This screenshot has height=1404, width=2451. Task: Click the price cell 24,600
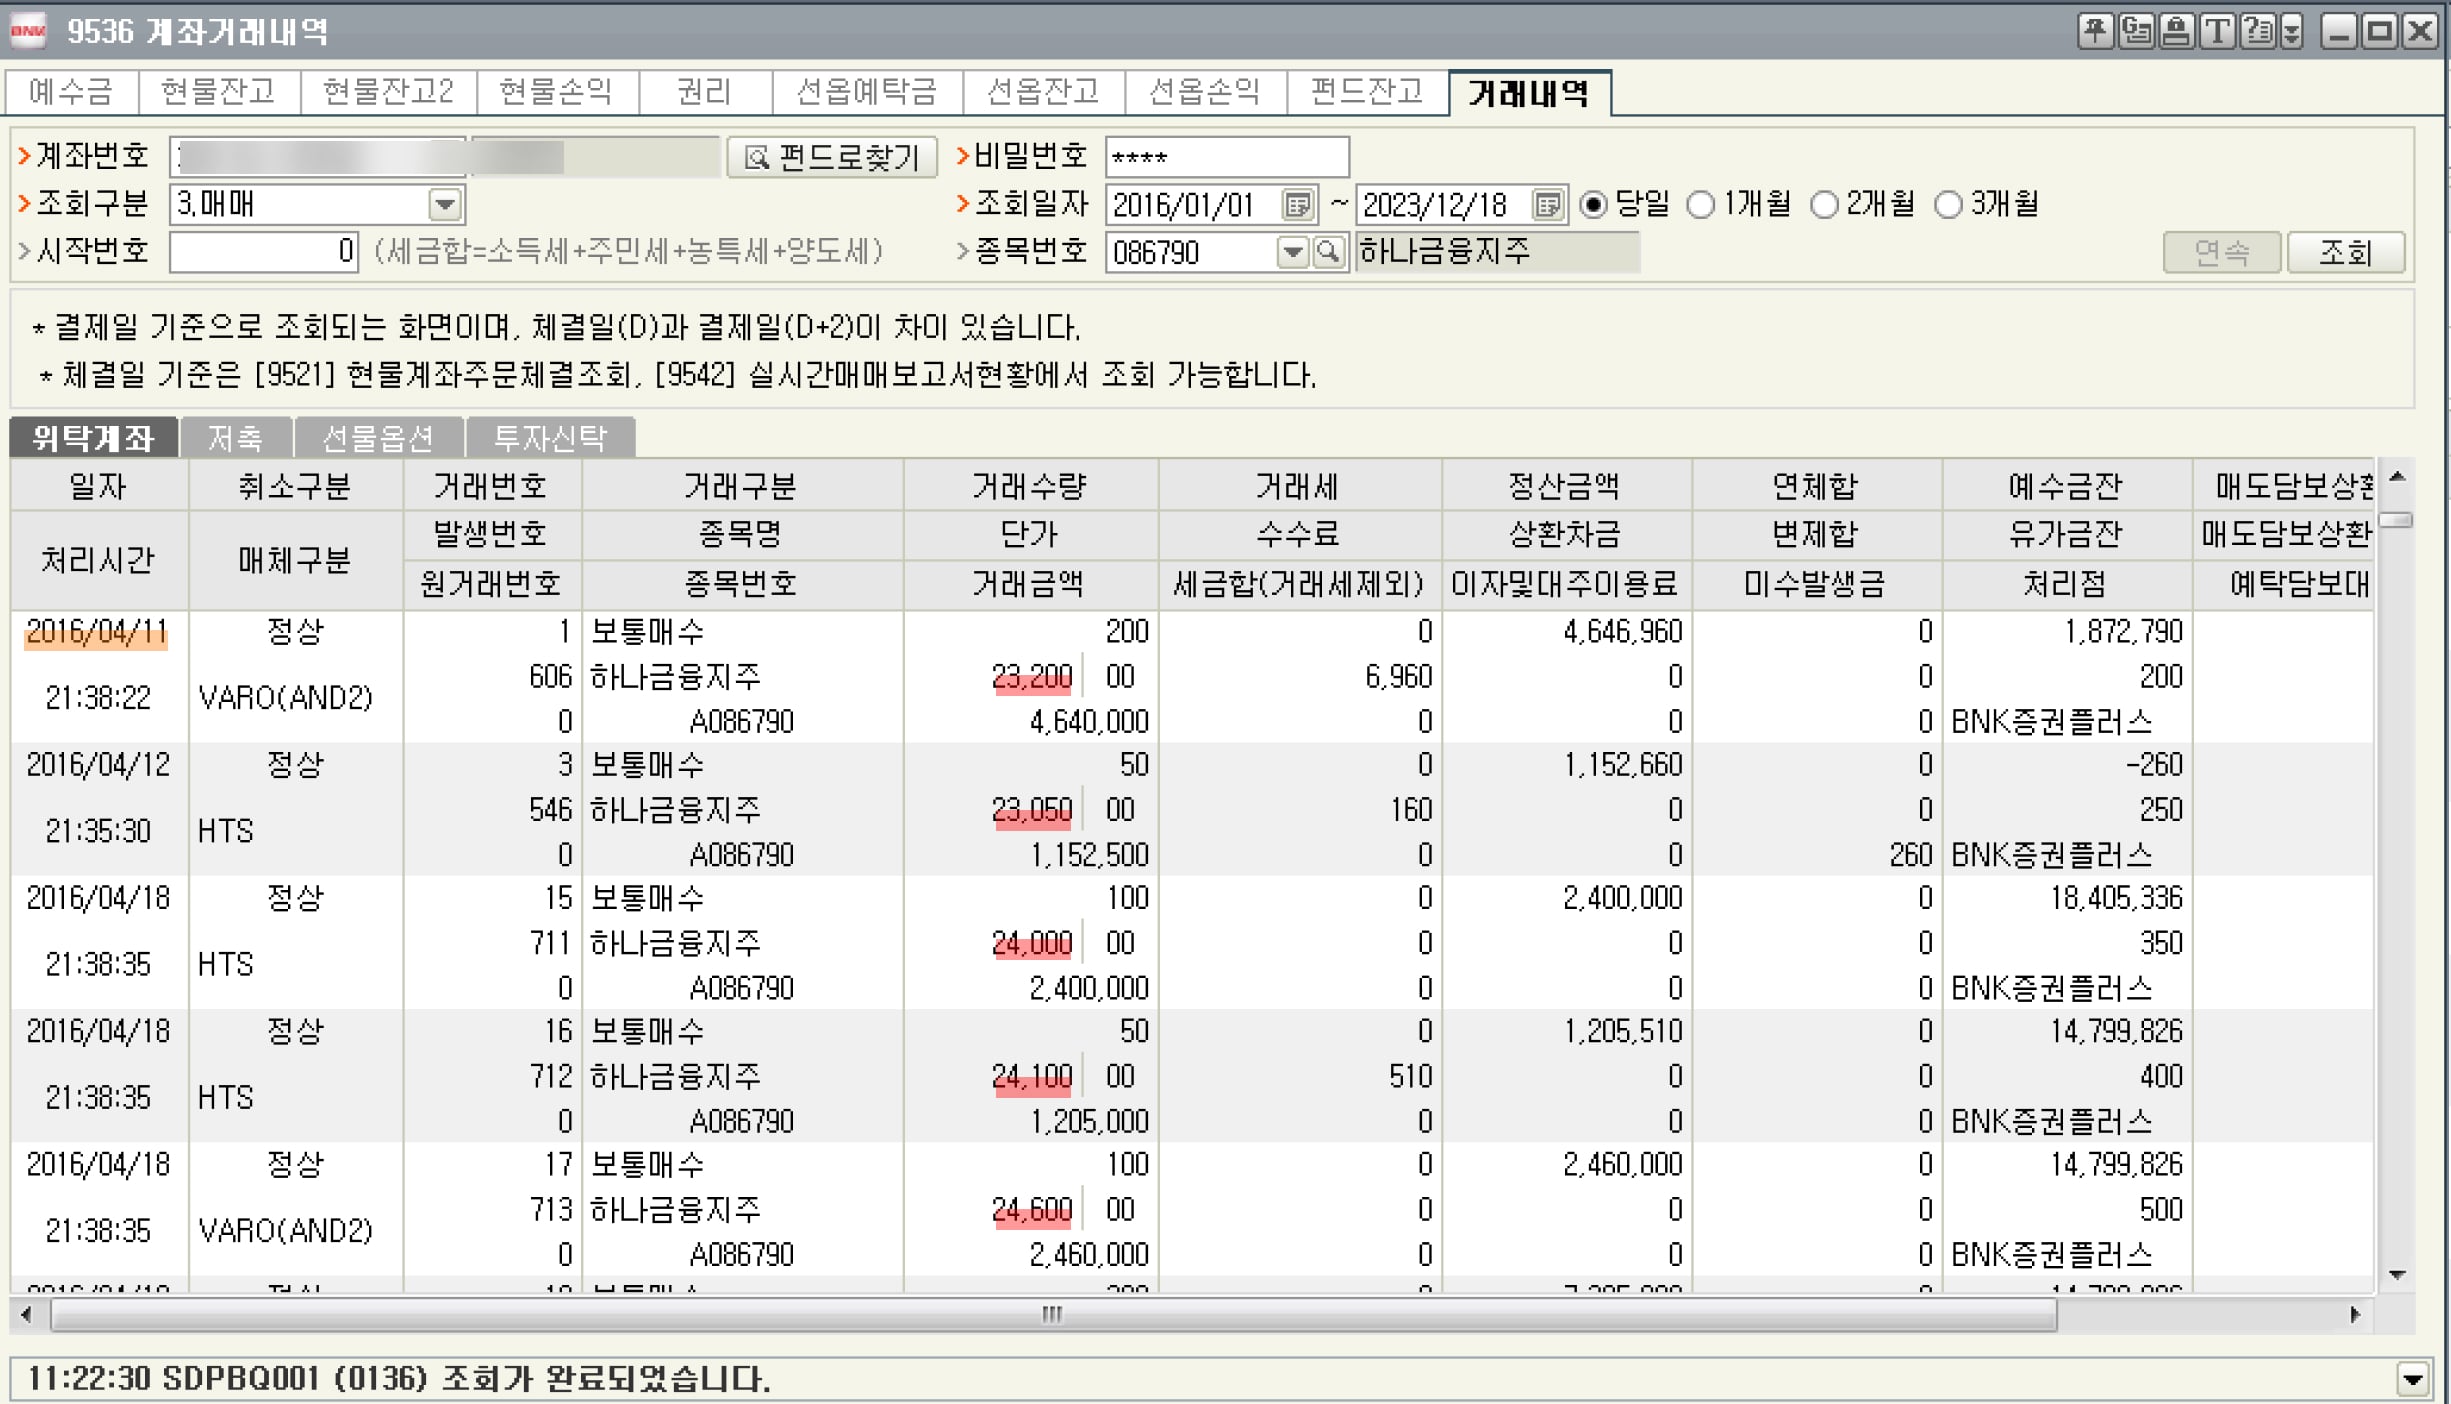1032,1210
